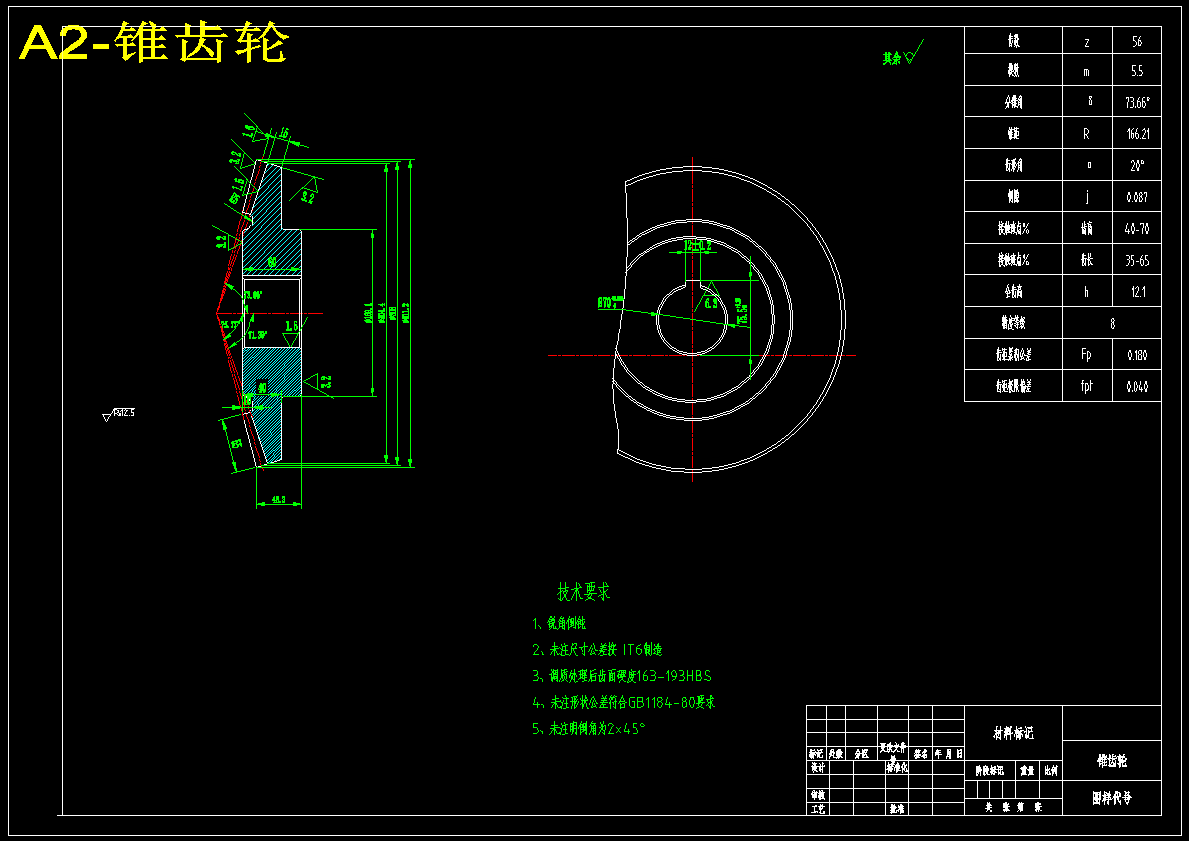
Task: Click the '比例' title block cell
Action: [1051, 770]
